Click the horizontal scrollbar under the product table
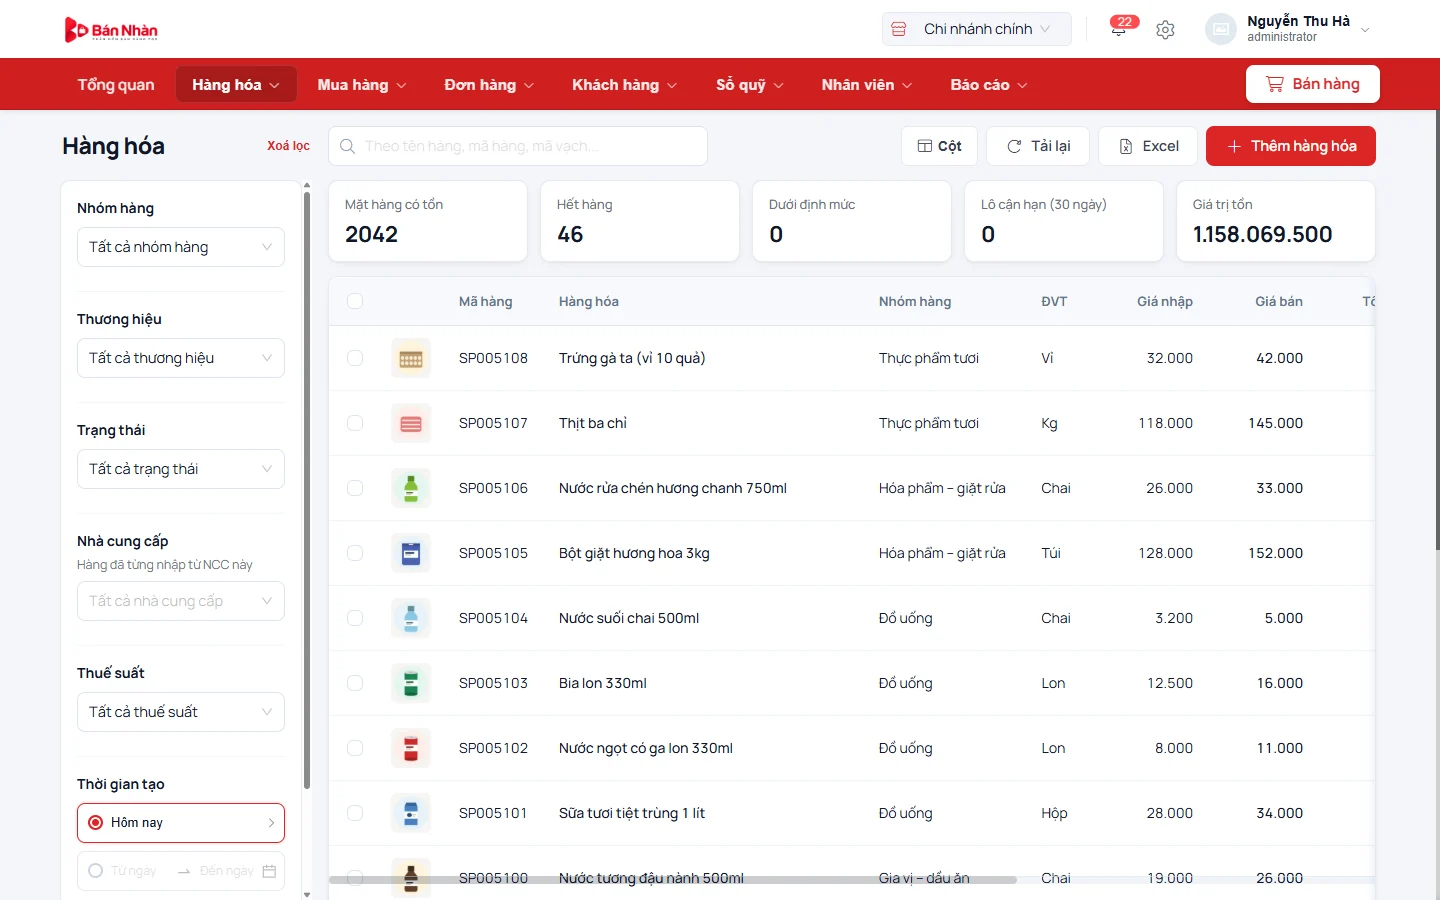The width and height of the screenshot is (1440, 900). (673, 880)
